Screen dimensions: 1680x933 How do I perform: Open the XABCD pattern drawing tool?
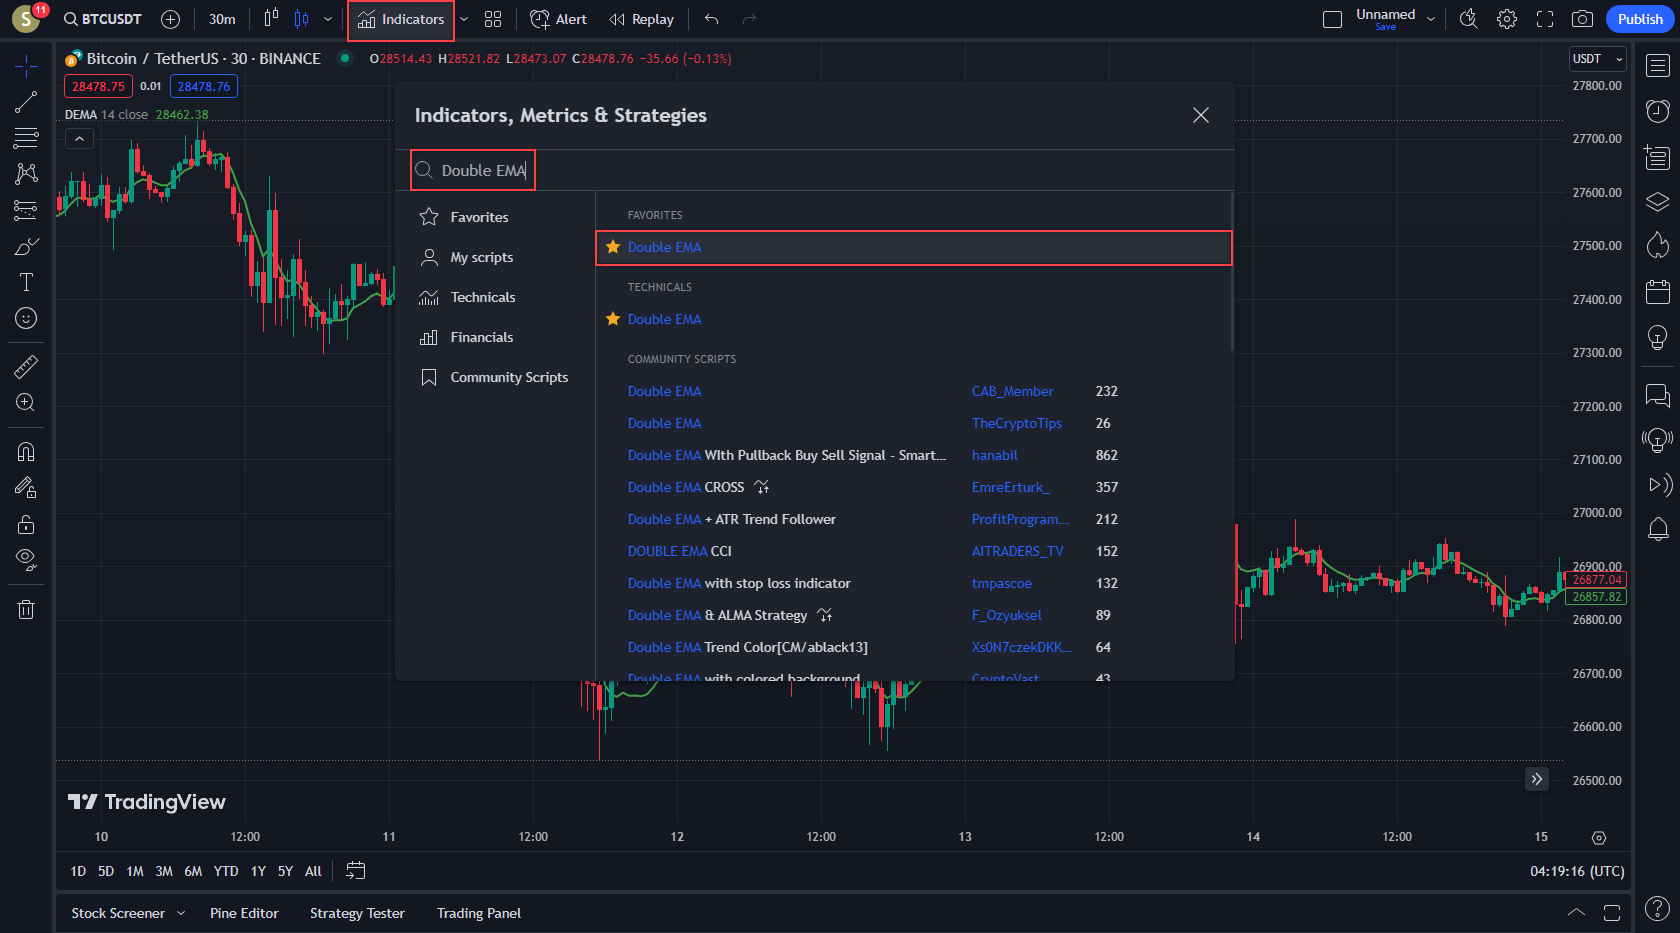click(25, 173)
